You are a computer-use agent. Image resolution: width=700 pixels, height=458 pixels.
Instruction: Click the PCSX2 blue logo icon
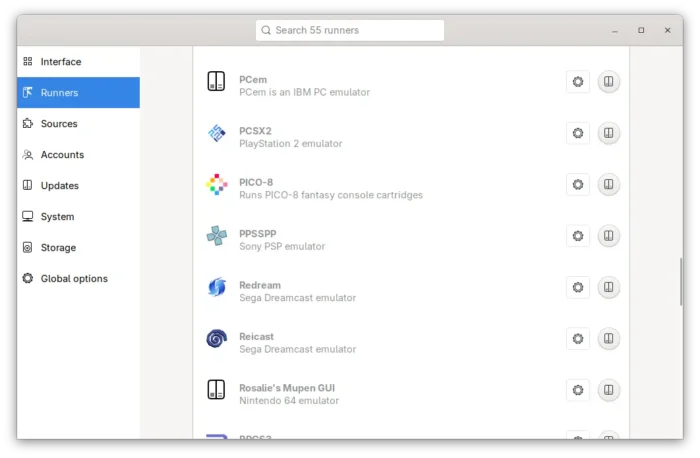pyautogui.click(x=217, y=133)
